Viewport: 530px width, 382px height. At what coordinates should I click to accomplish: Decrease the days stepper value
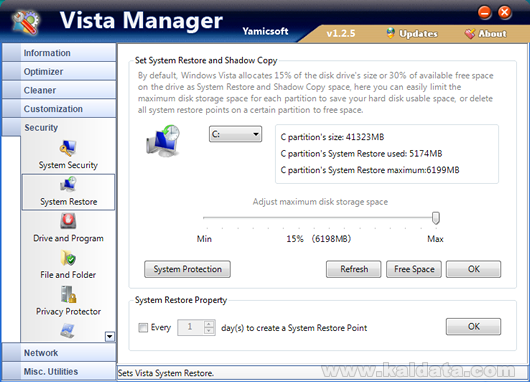coord(209,331)
